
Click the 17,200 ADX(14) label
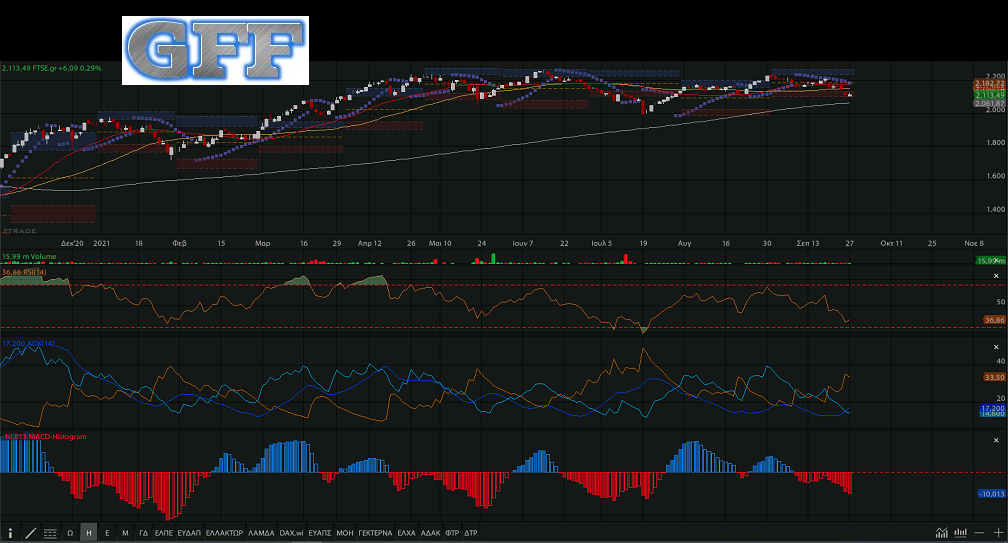(x=28, y=344)
